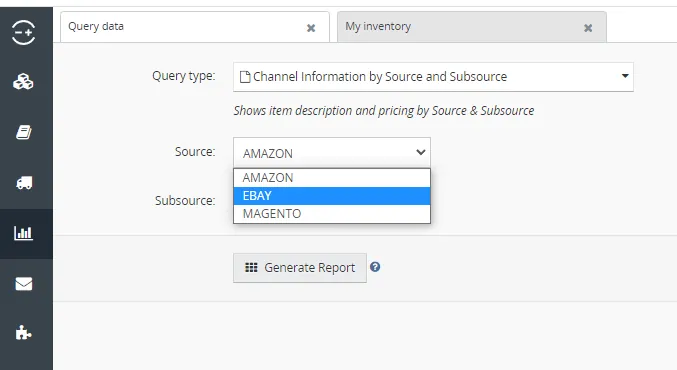Open the apps puzzle piece icon
677x370 pixels.
point(23,333)
